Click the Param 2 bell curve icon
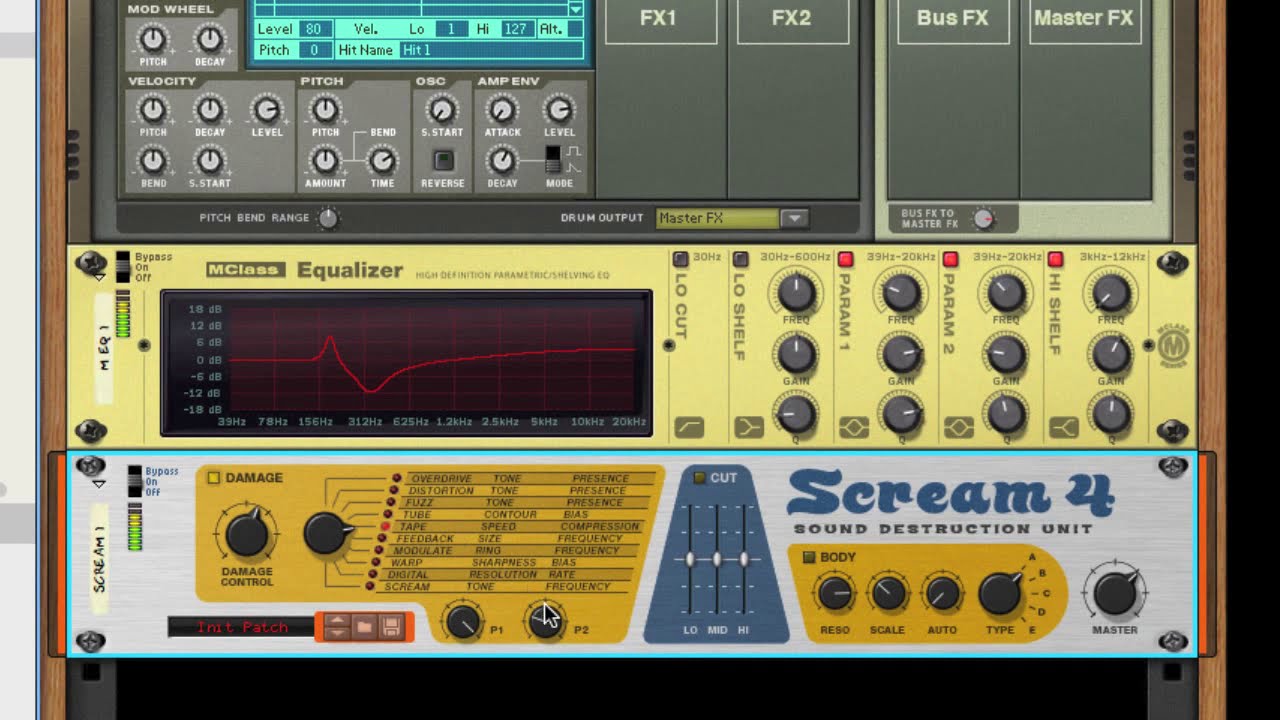The image size is (1280, 720). (x=959, y=428)
